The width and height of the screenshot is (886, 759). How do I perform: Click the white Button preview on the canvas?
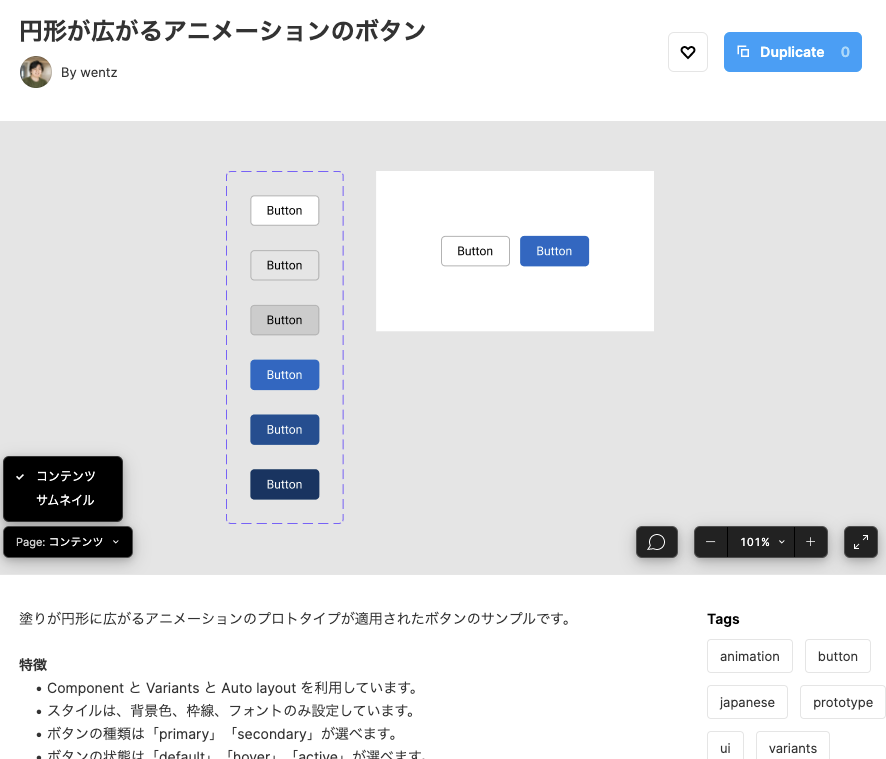click(475, 251)
